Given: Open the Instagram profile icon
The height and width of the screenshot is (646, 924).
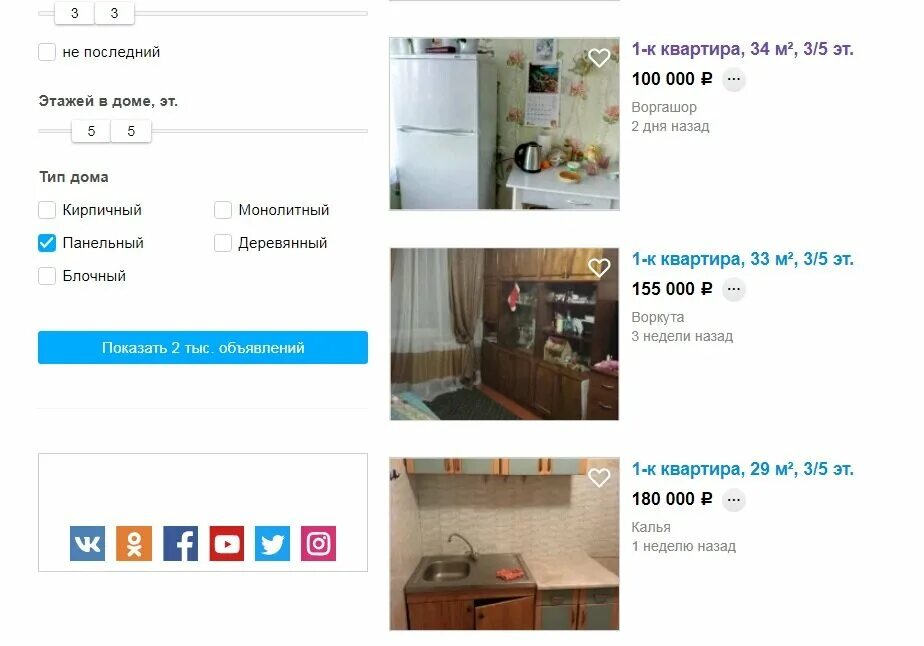Looking at the screenshot, I should click(x=318, y=543).
